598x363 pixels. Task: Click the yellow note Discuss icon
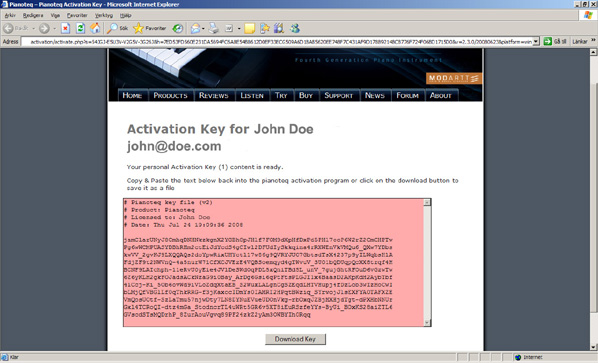pyautogui.click(x=249, y=28)
